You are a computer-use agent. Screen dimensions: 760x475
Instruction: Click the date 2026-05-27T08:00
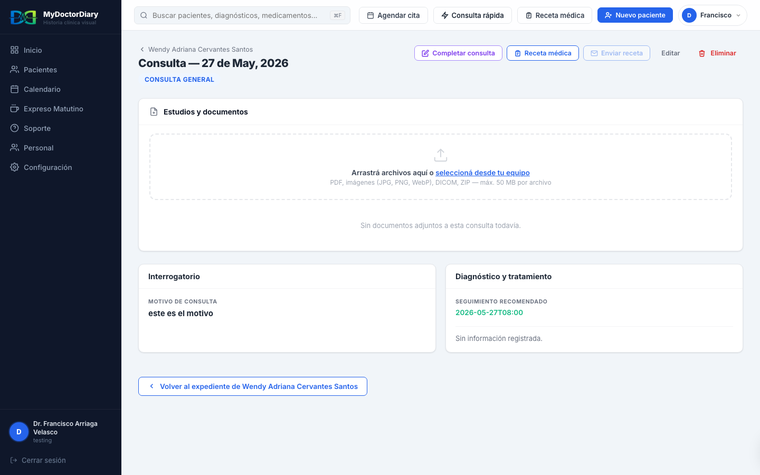(x=489, y=313)
